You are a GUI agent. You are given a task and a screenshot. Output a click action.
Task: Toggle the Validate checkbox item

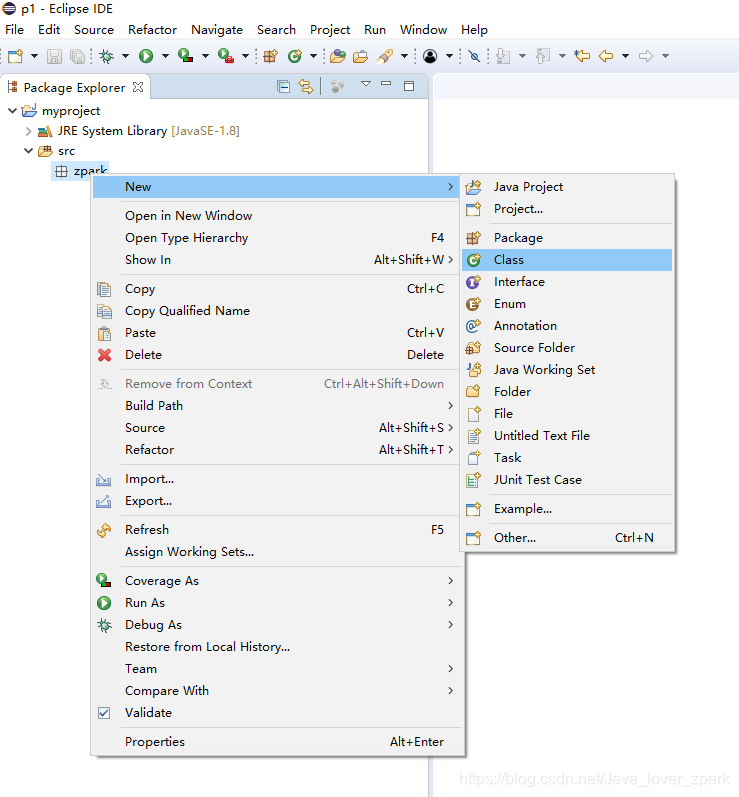point(277,713)
